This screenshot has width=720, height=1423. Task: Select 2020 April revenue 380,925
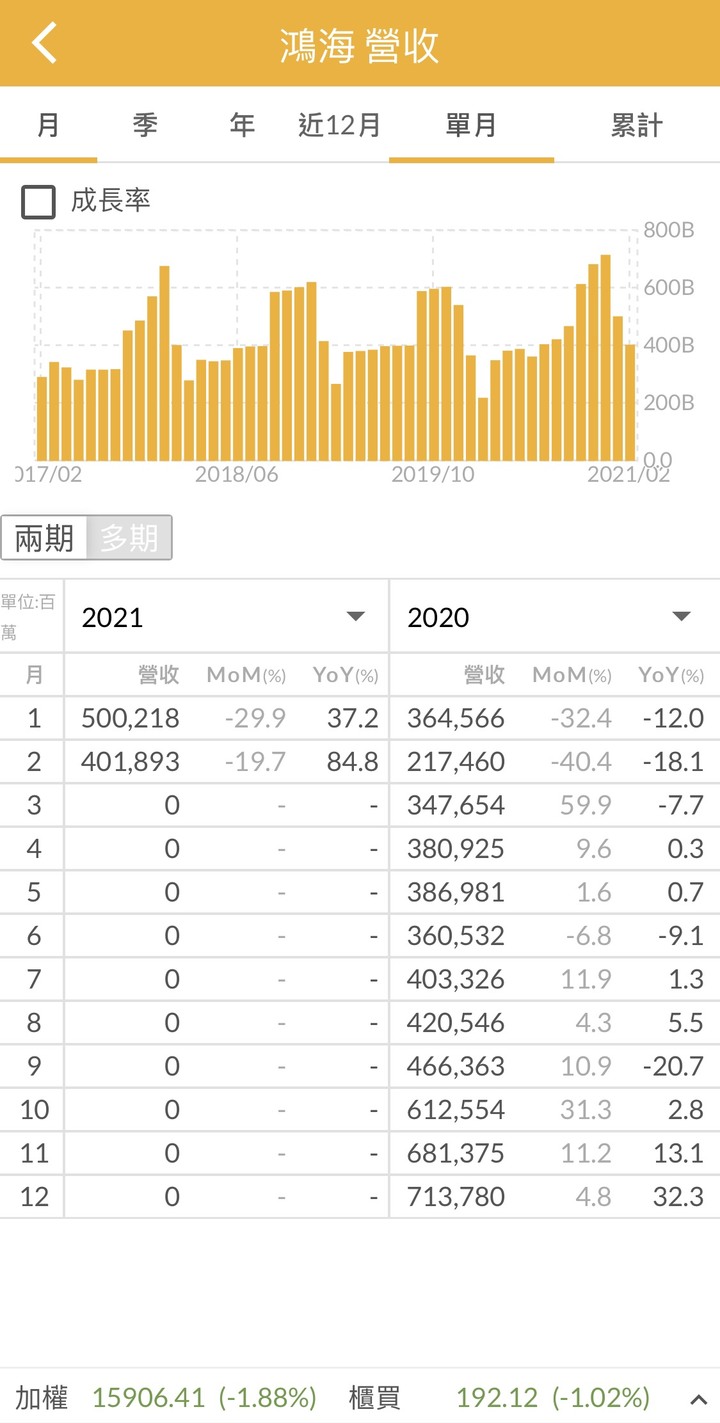click(456, 849)
